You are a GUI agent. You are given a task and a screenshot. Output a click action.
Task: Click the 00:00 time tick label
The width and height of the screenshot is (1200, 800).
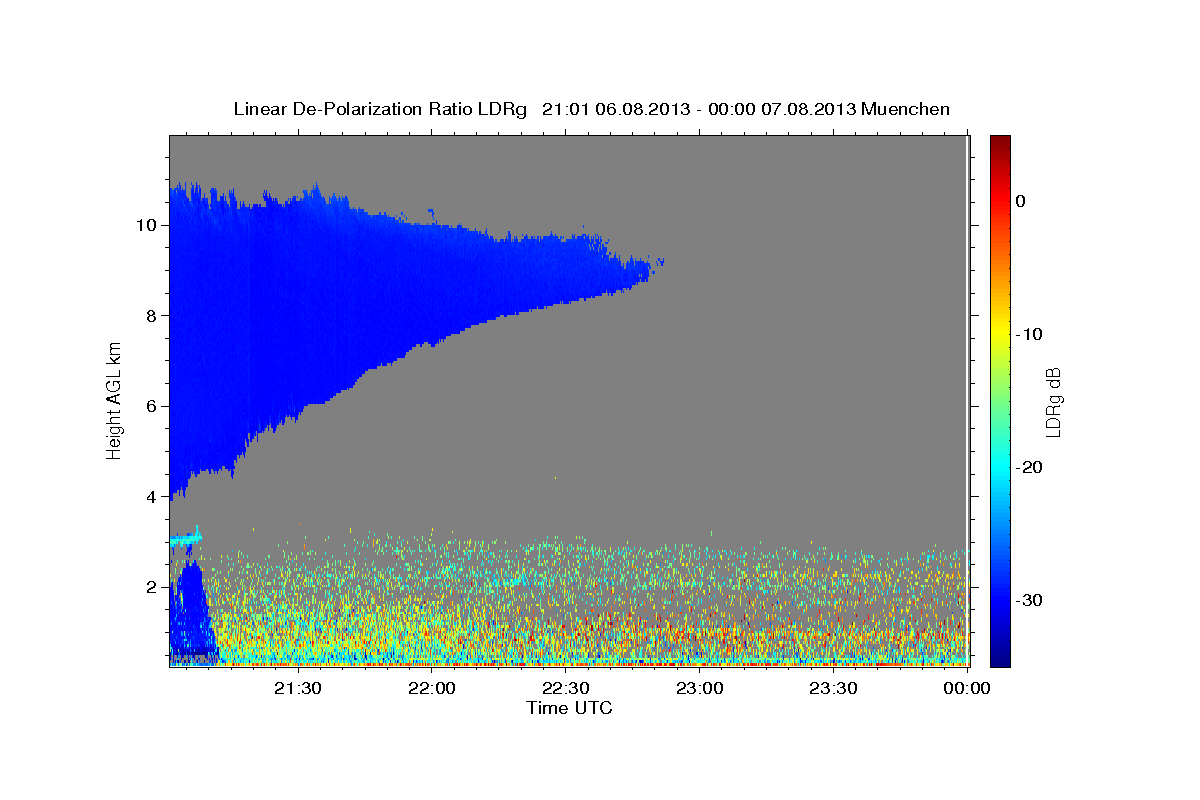tap(967, 688)
